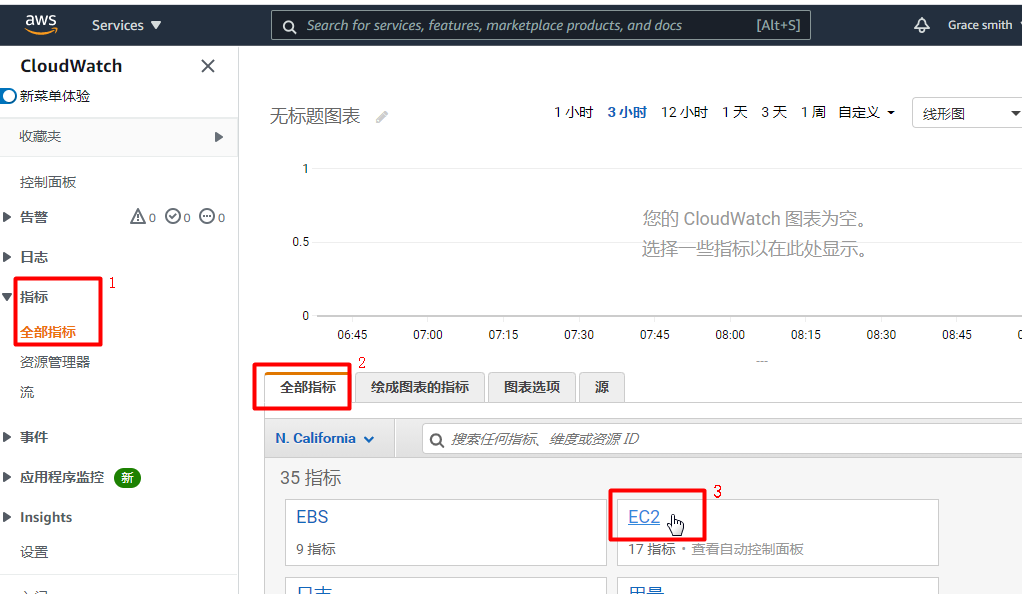Click the 35 指标 count heading
This screenshot has height=594, width=1022.
tap(310, 478)
